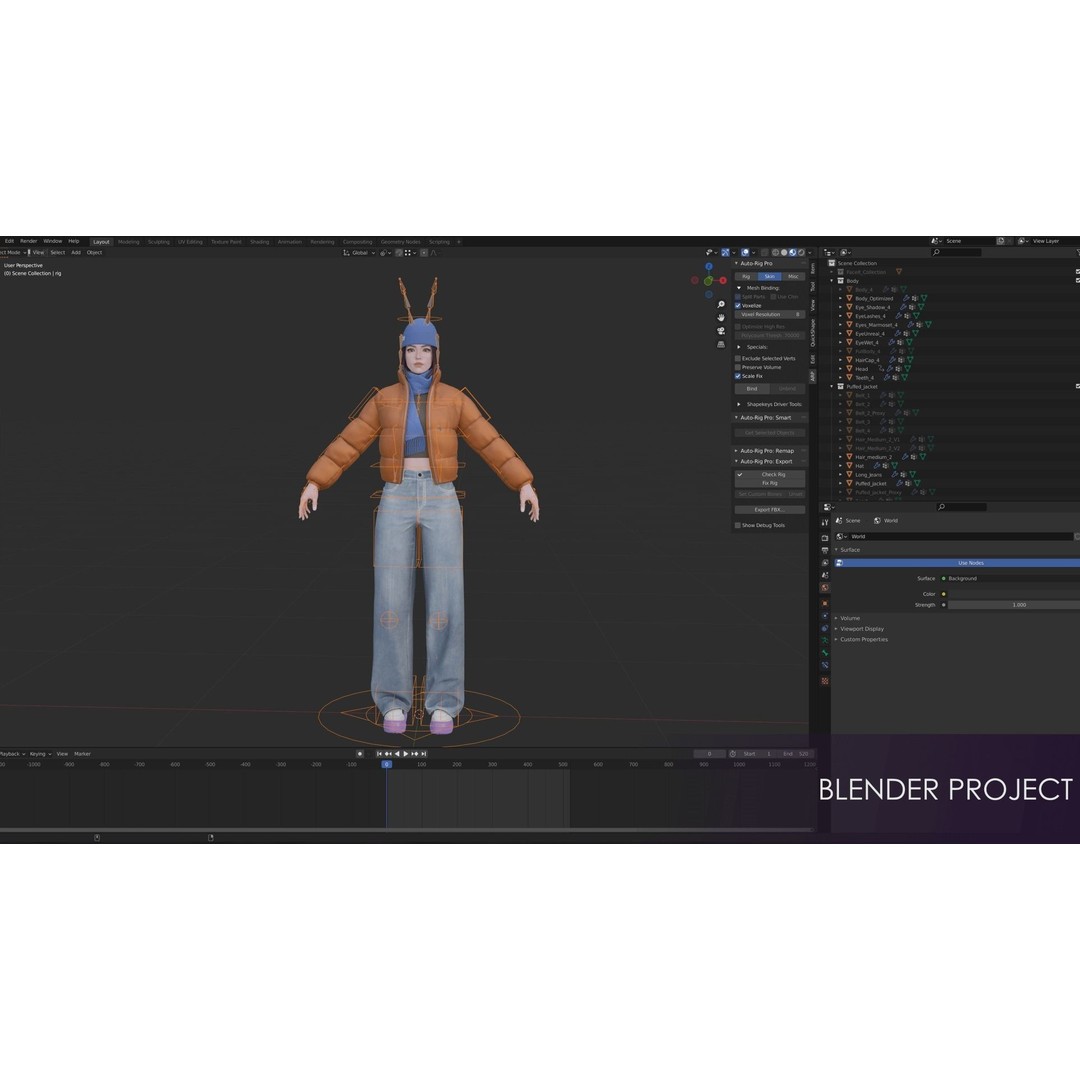Check the Preserve Volume option

(738, 367)
